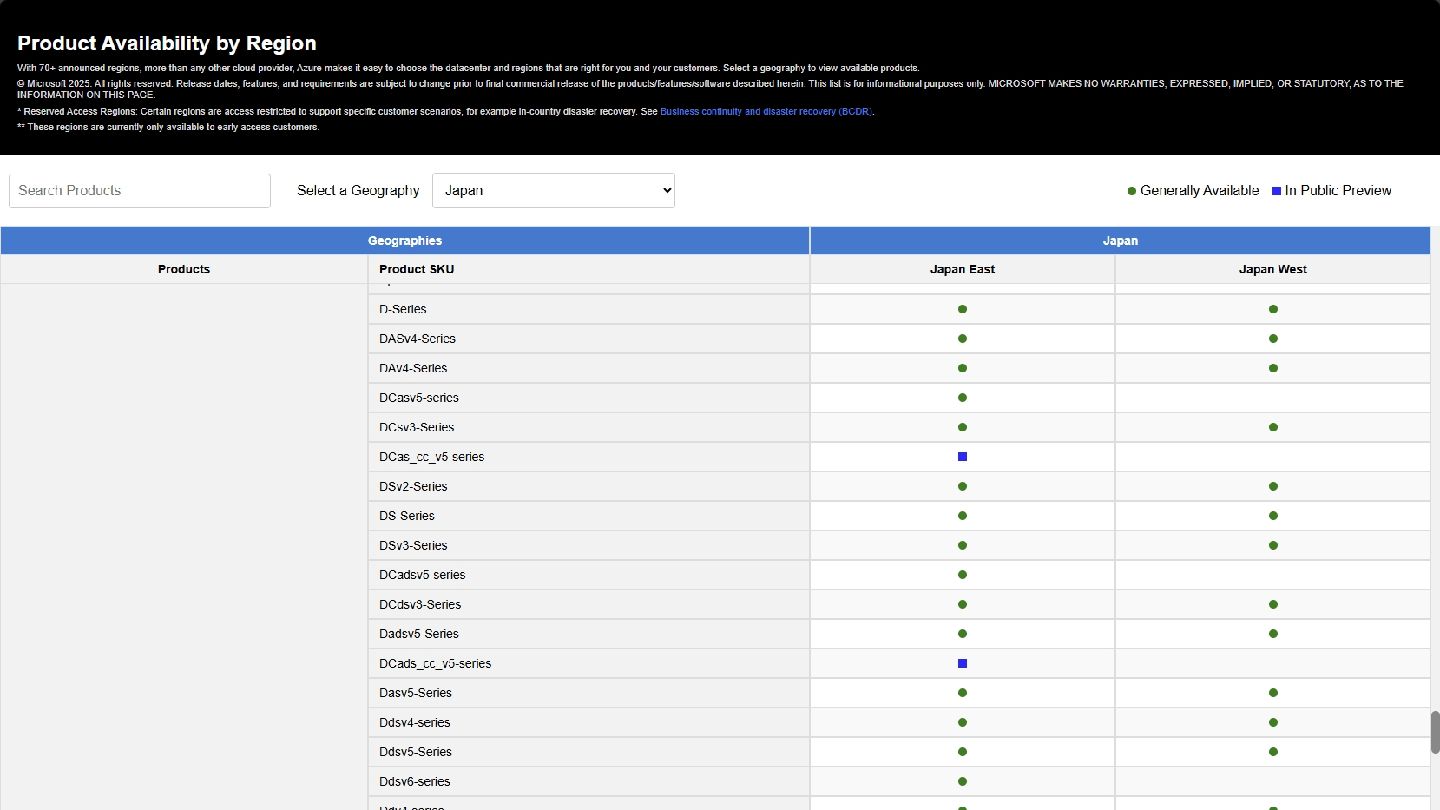The width and height of the screenshot is (1440, 810).
Task: Click the DASv4-Series Japan East green dot
Action: coord(962,339)
